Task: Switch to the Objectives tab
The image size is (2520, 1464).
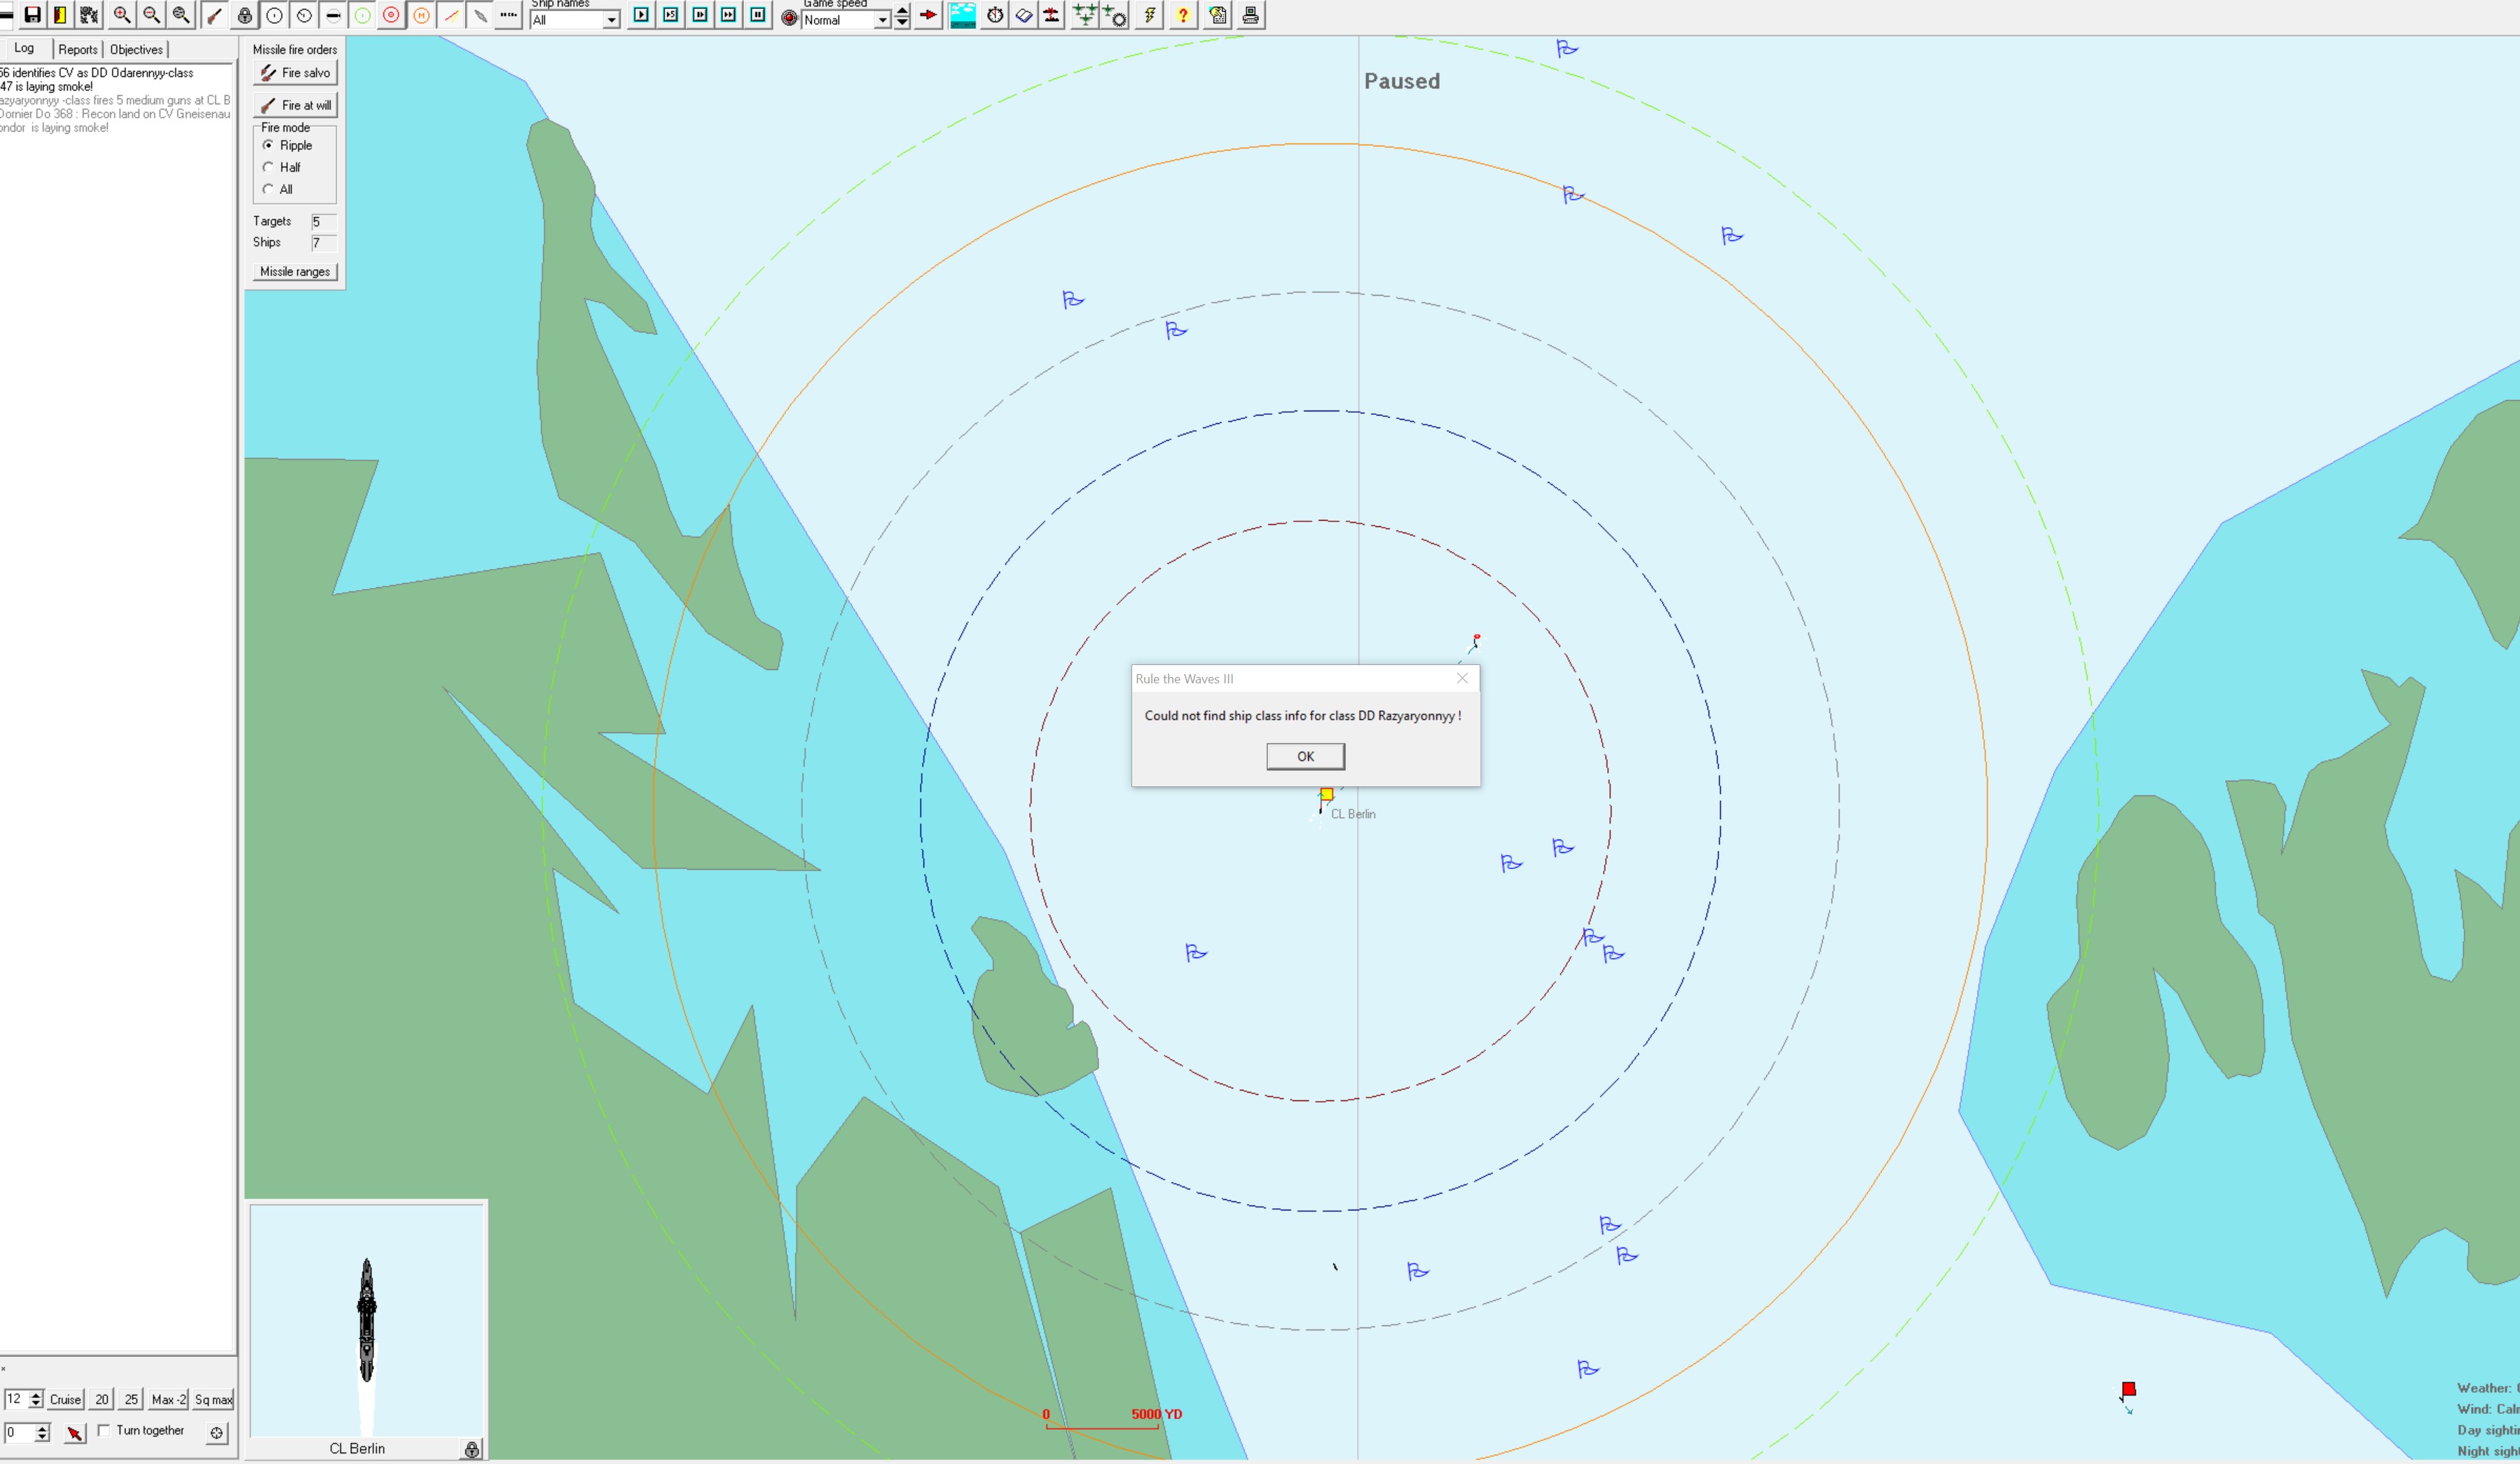Action: tap(136, 49)
